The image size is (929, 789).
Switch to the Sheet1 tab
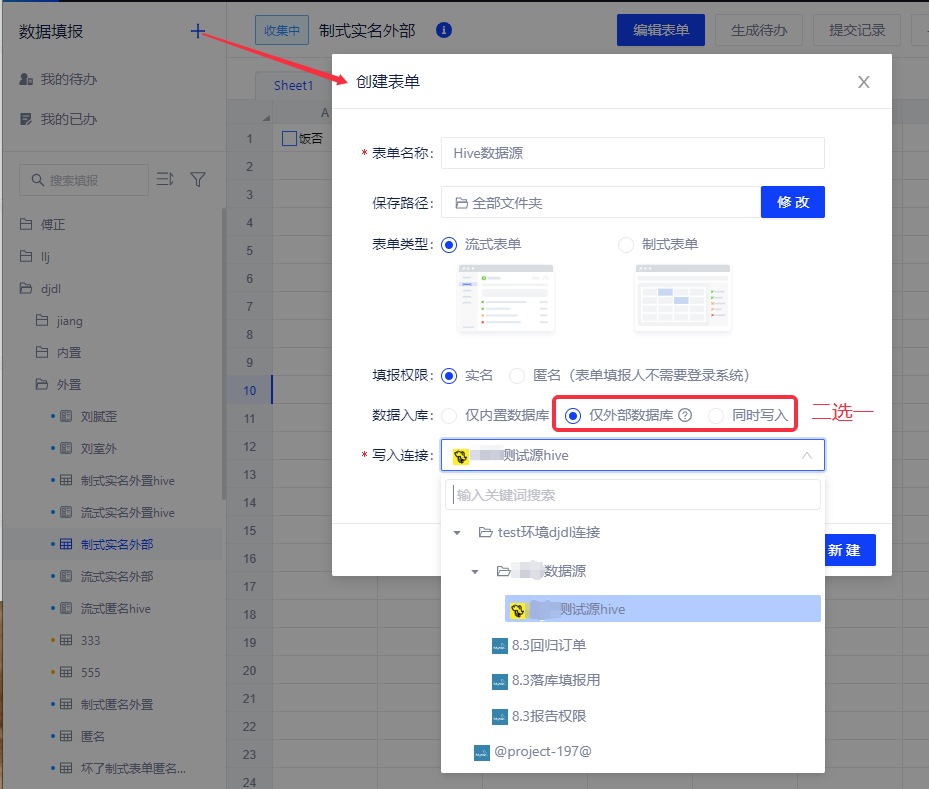pyautogui.click(x=293, y=85)
